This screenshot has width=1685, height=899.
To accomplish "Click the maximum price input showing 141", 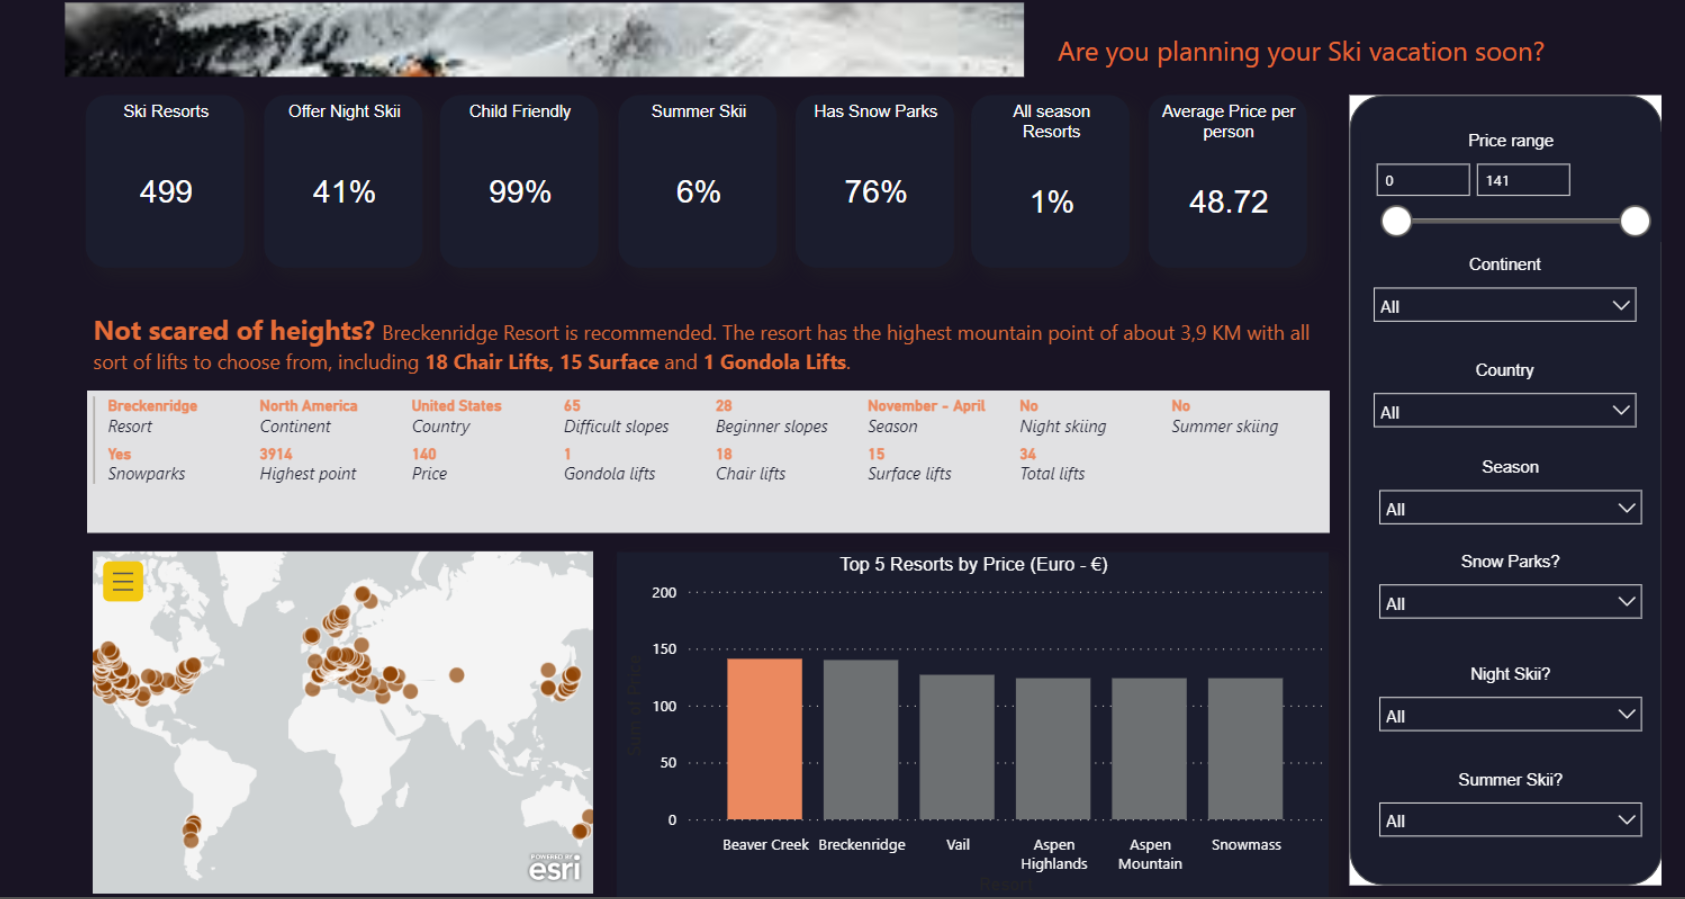I will pyautogui.click(x=1523, y=180).
